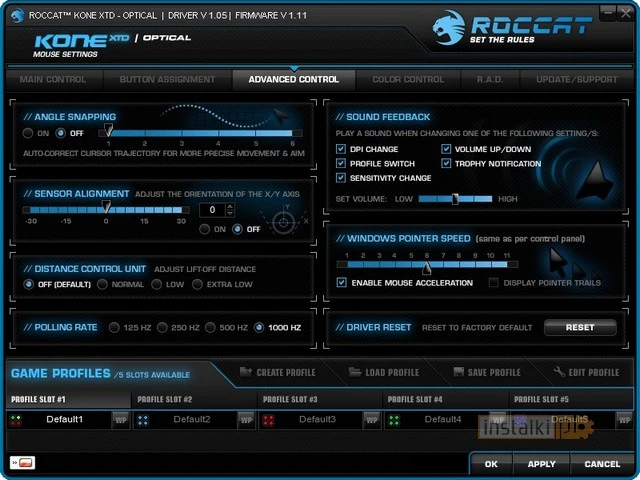The height and width of the screenshot is (480, 640).
Task: Click the WP button next to Default3
Action: [x=371, y=420]
